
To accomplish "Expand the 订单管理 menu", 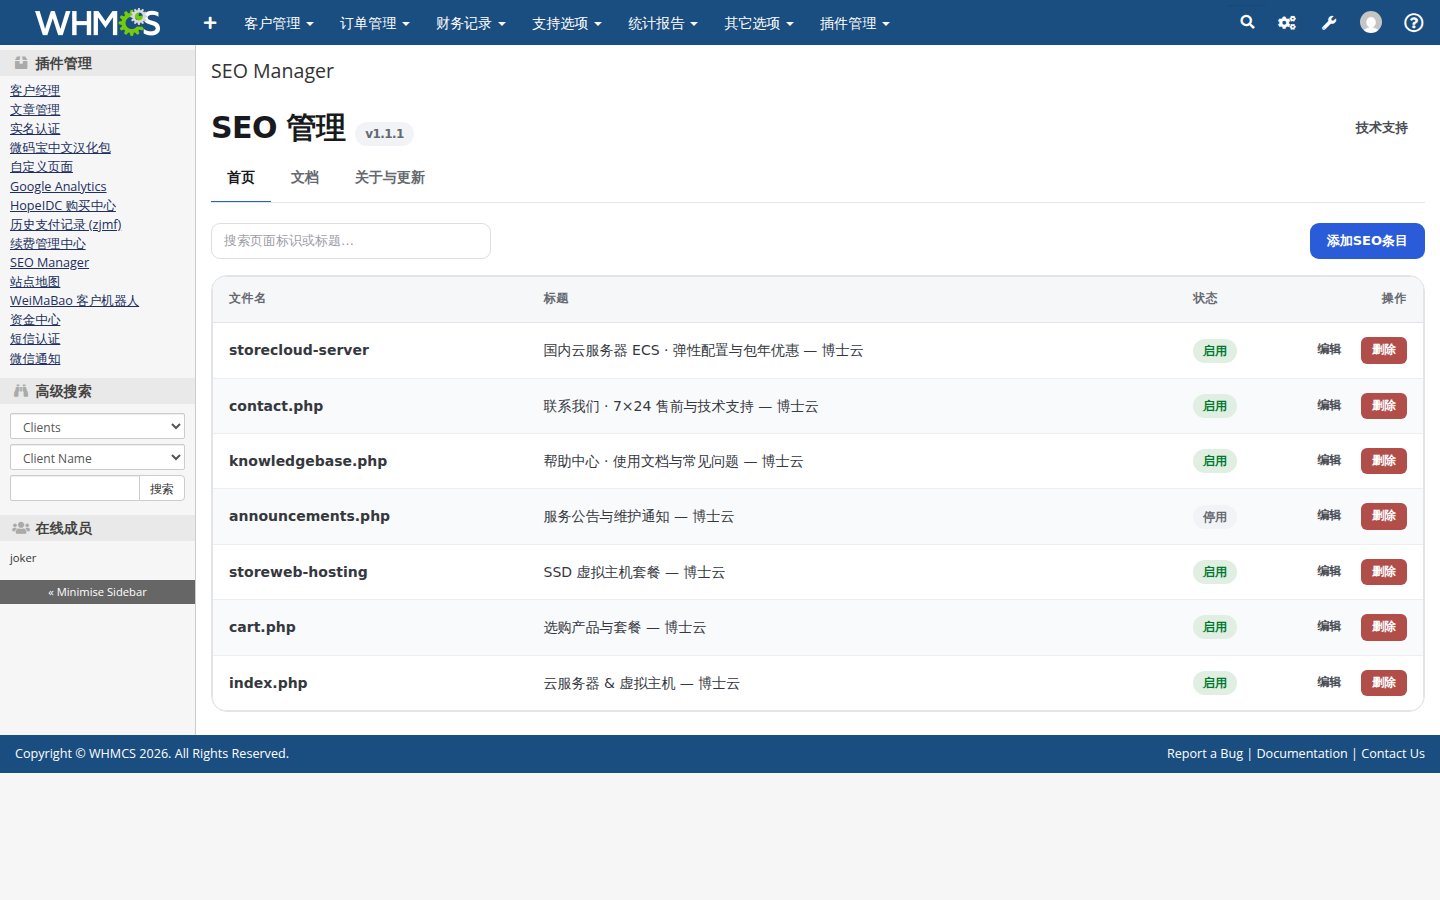I will pos(375,23).
